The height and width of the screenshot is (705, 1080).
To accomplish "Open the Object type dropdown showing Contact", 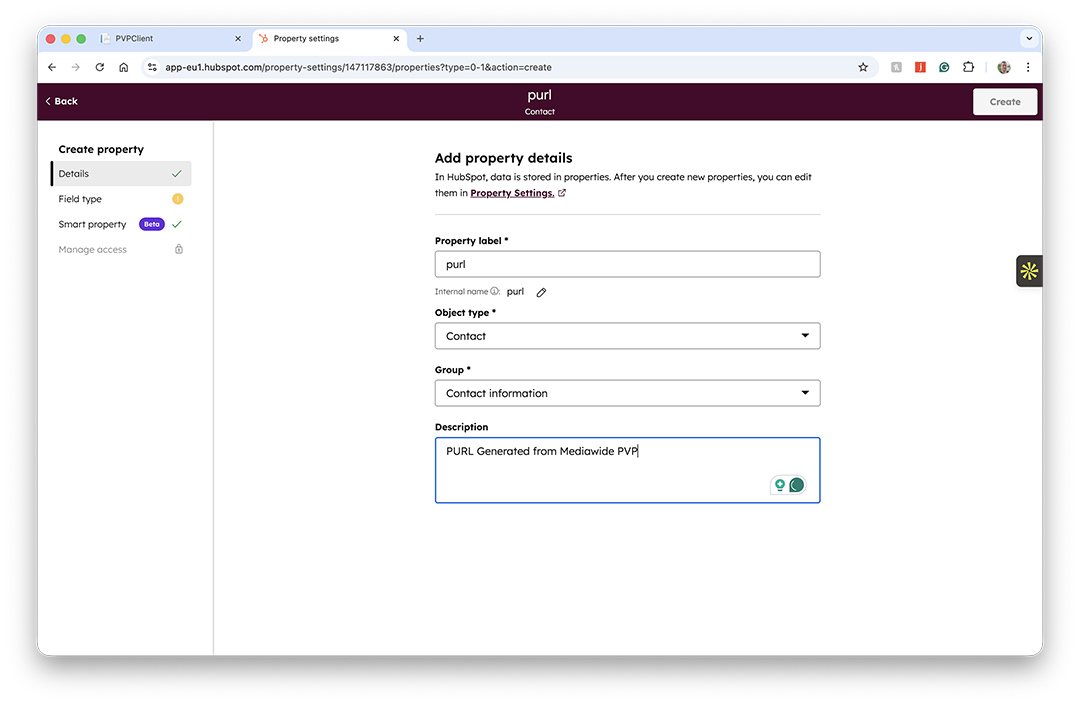I will pos(627,336).
